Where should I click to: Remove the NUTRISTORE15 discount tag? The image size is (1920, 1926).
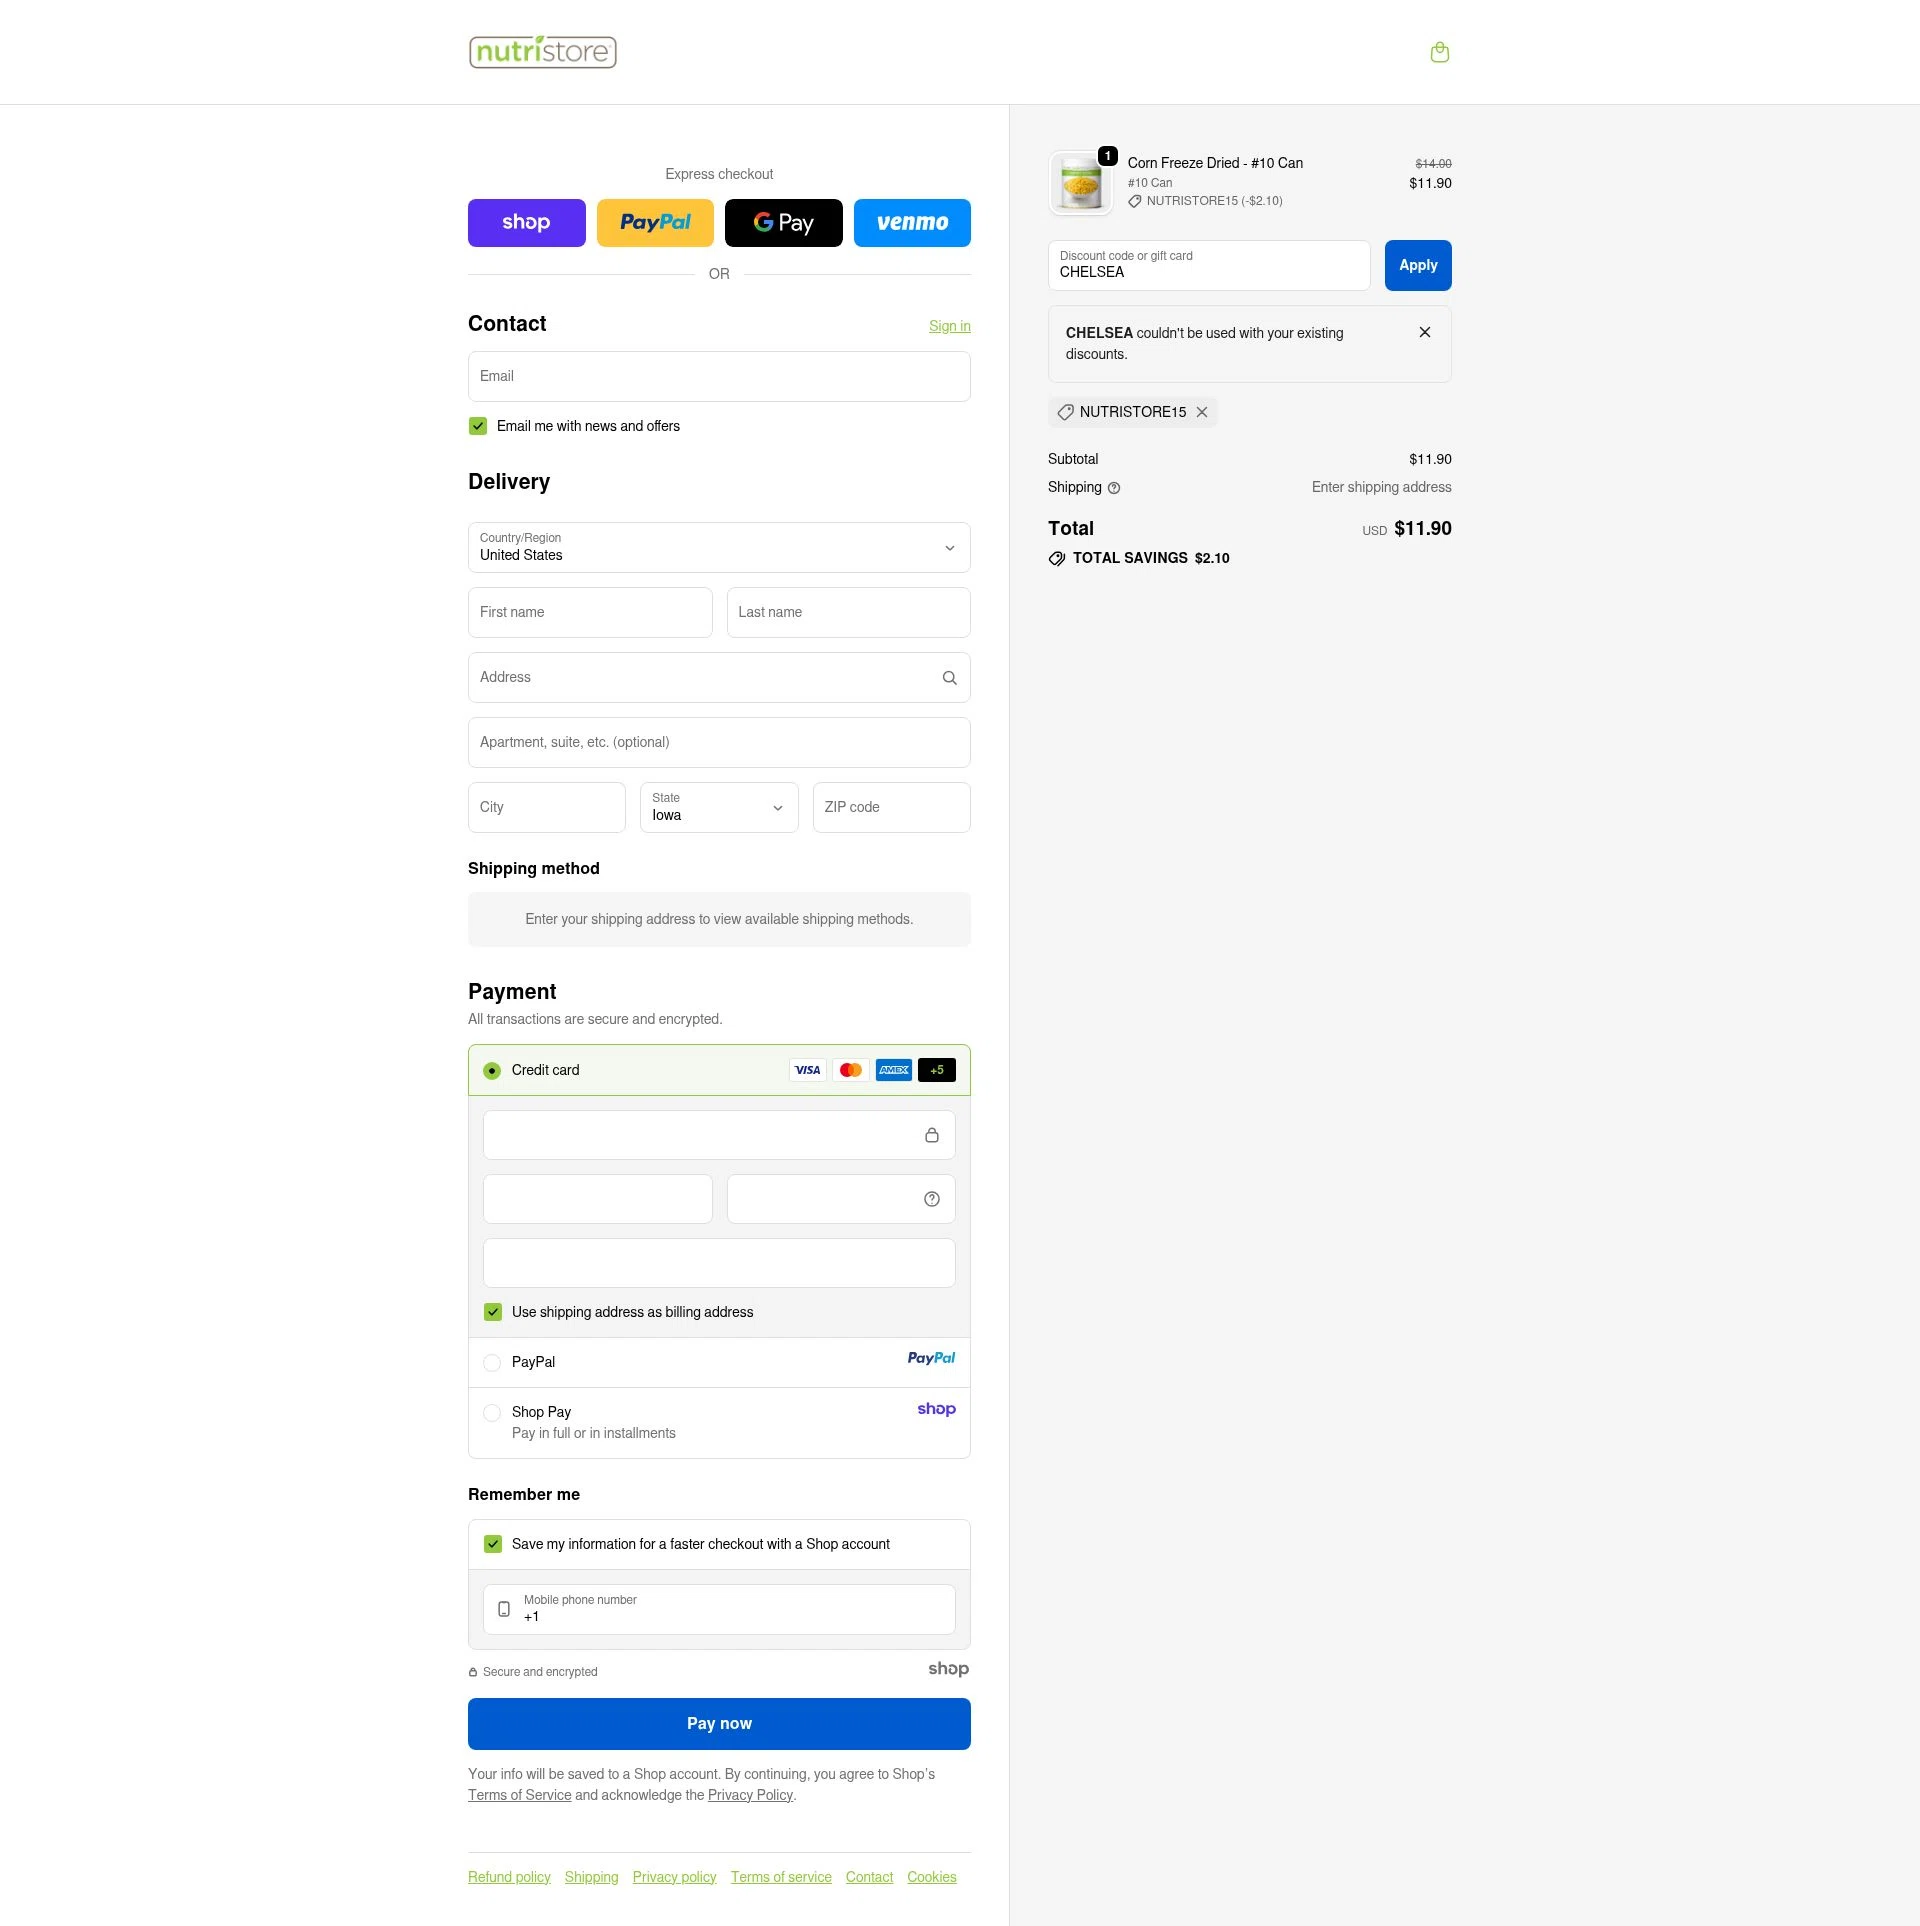[1202, 412]
